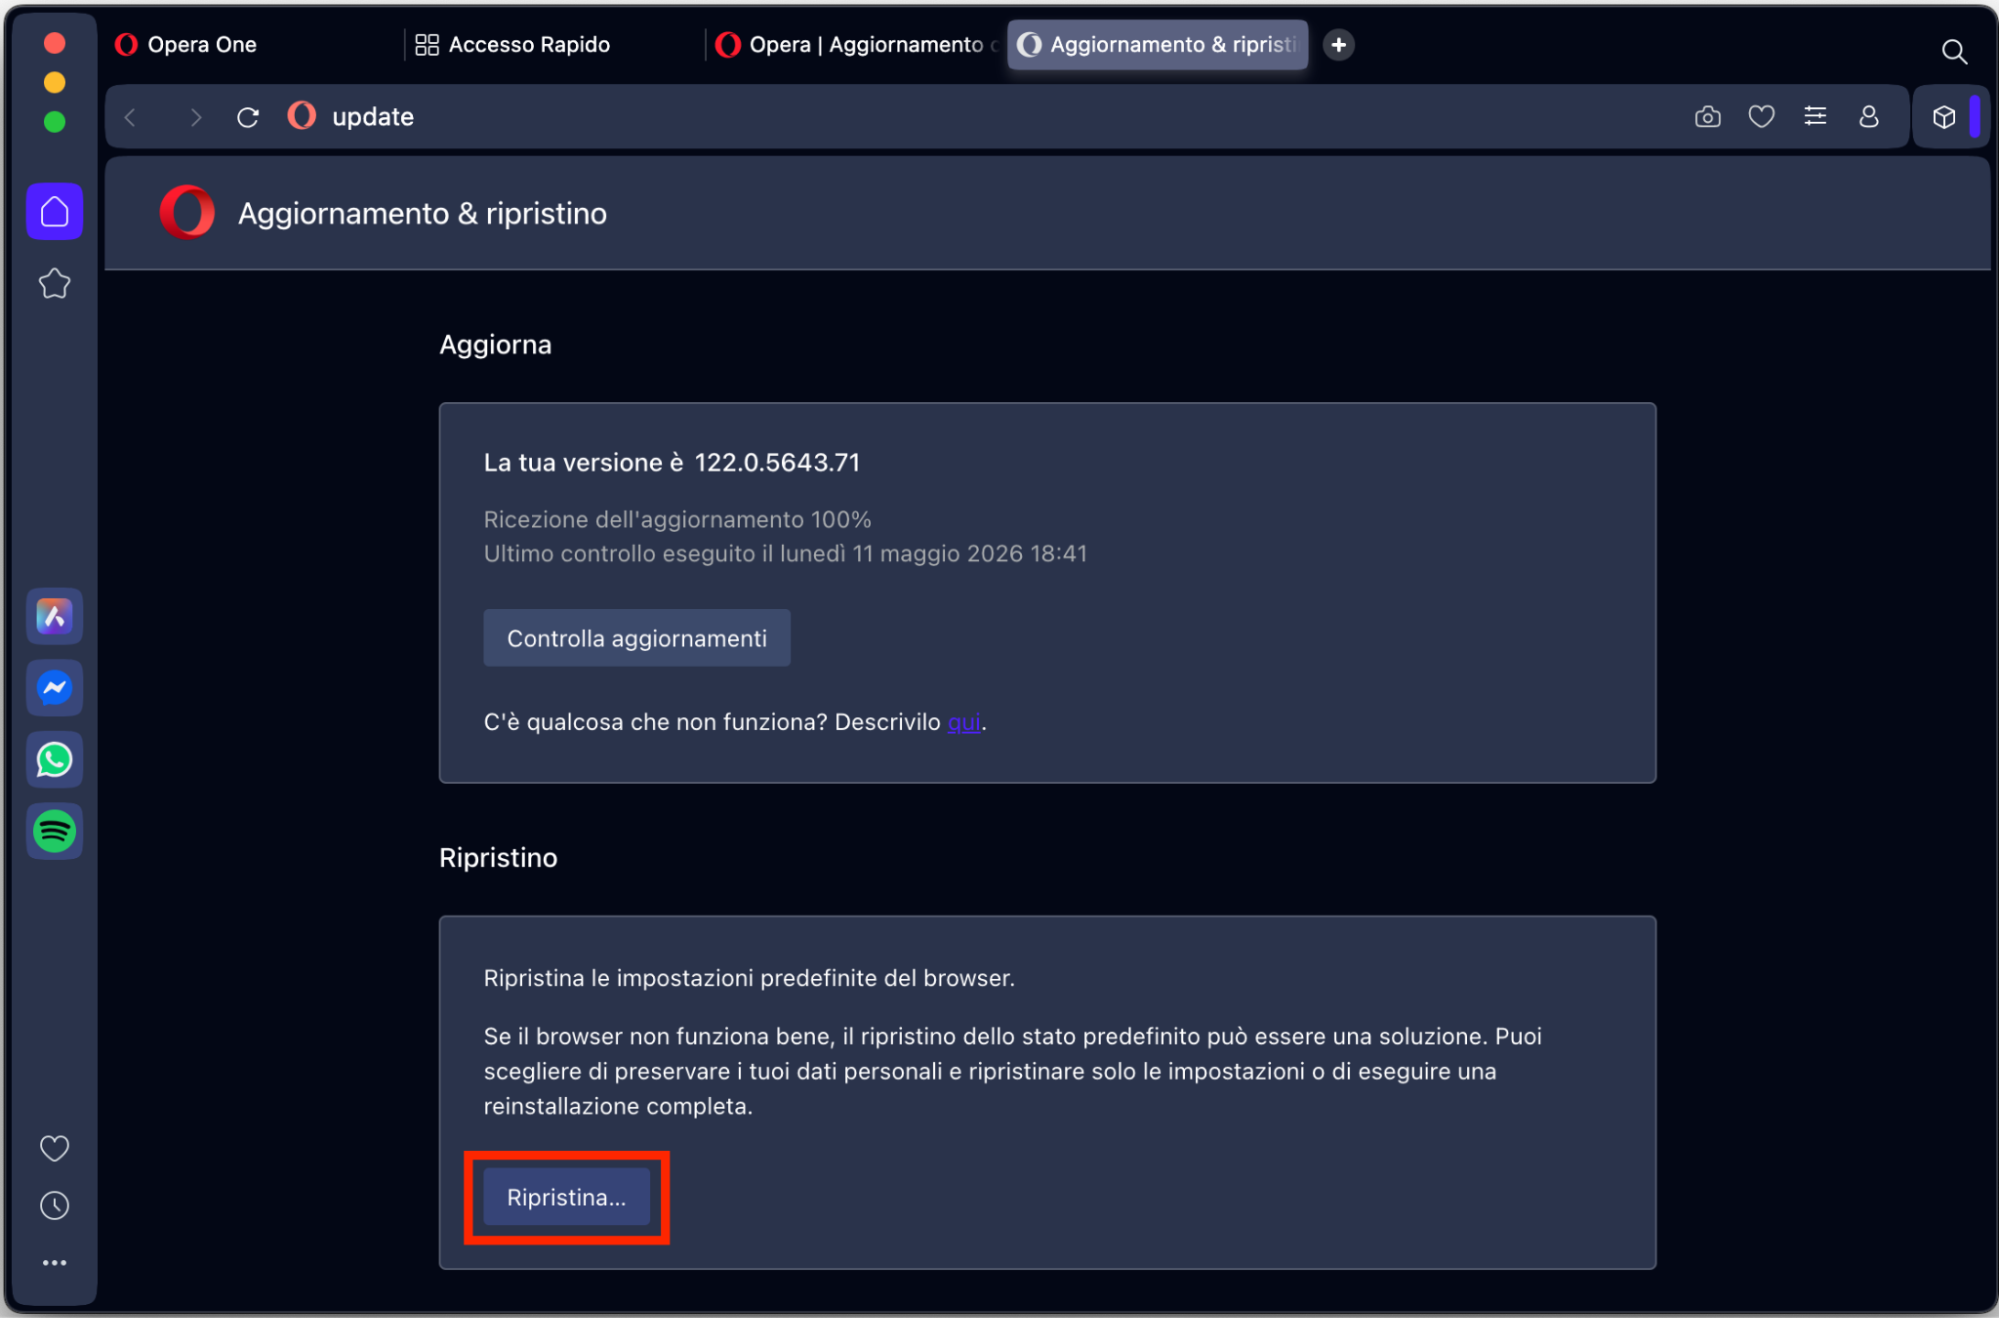Add page to bookmarks heart in toolbar
The image size is (1999, 1318).
(x=1762, y=117)
